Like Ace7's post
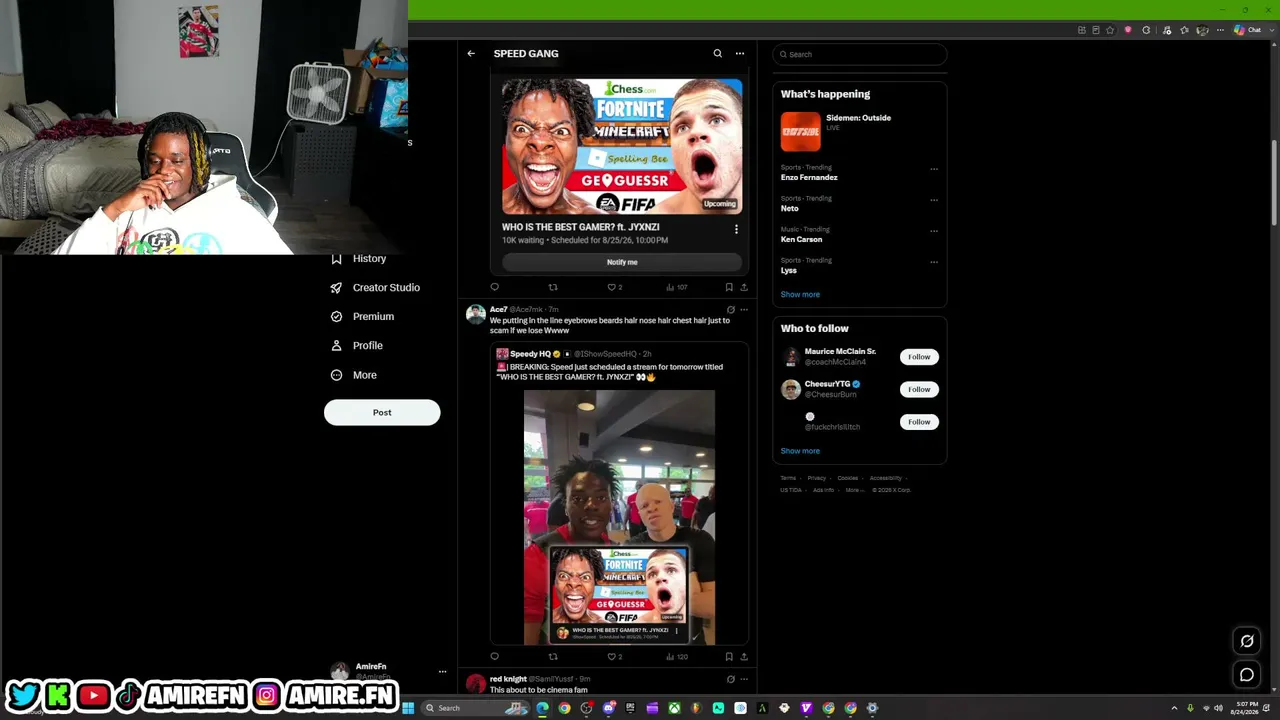The image size is (1280, 720). pyautogui.click(x=612, y=657)
